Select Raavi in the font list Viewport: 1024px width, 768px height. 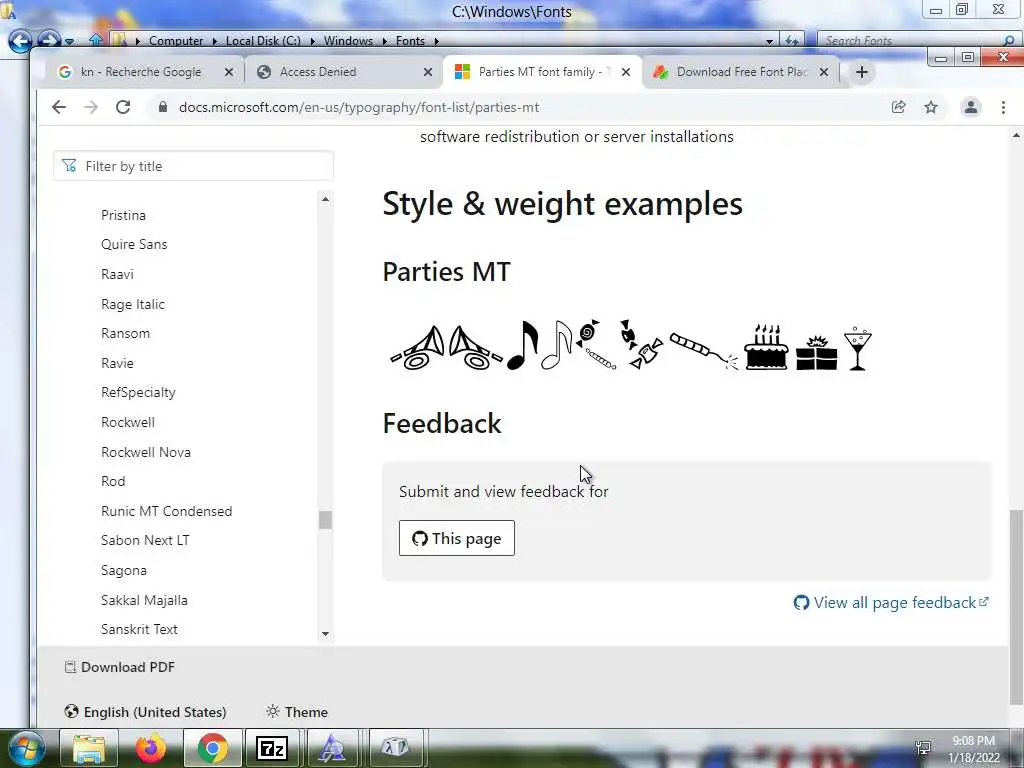pos(117,274)
